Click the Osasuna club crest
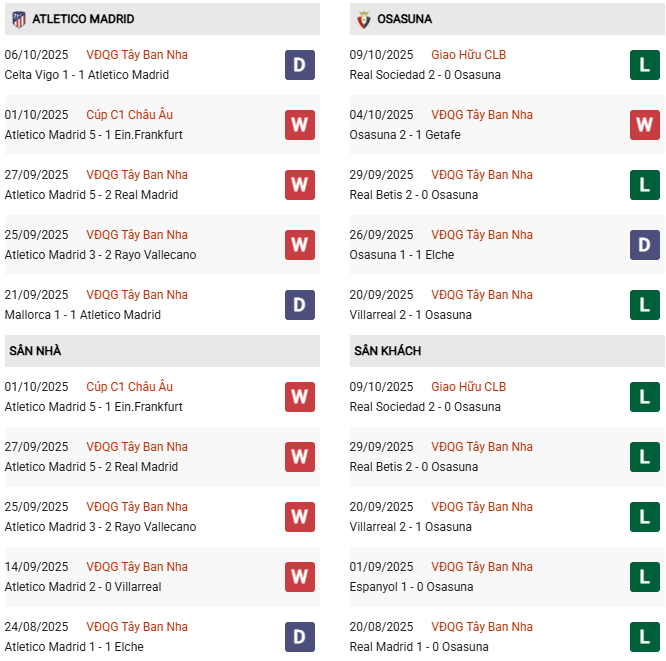The width and height of the screenshot is (666, 661). [x=363, y=19]
